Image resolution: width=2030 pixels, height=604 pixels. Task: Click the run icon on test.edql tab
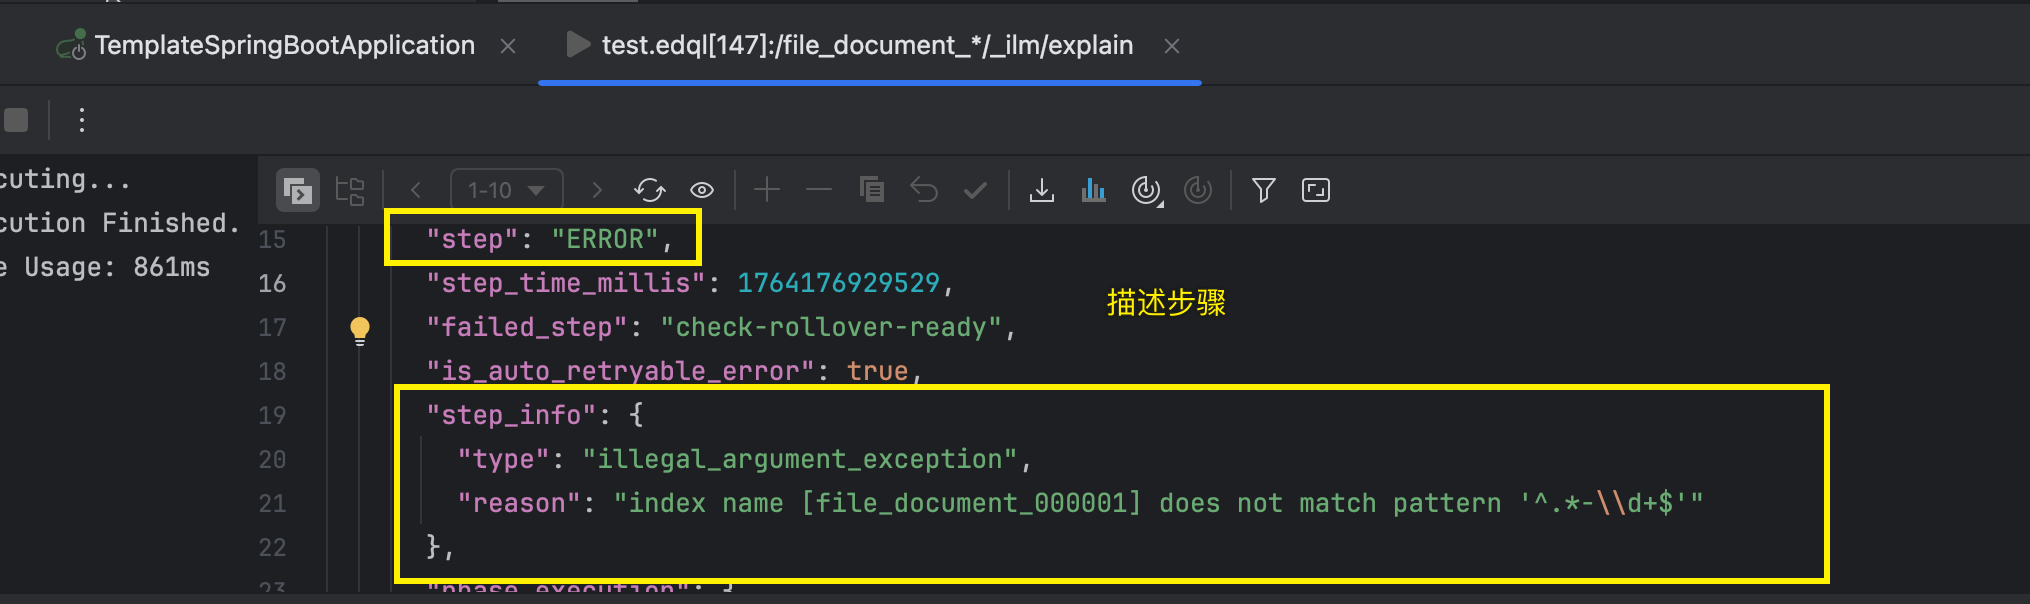[x=577, y=44]
